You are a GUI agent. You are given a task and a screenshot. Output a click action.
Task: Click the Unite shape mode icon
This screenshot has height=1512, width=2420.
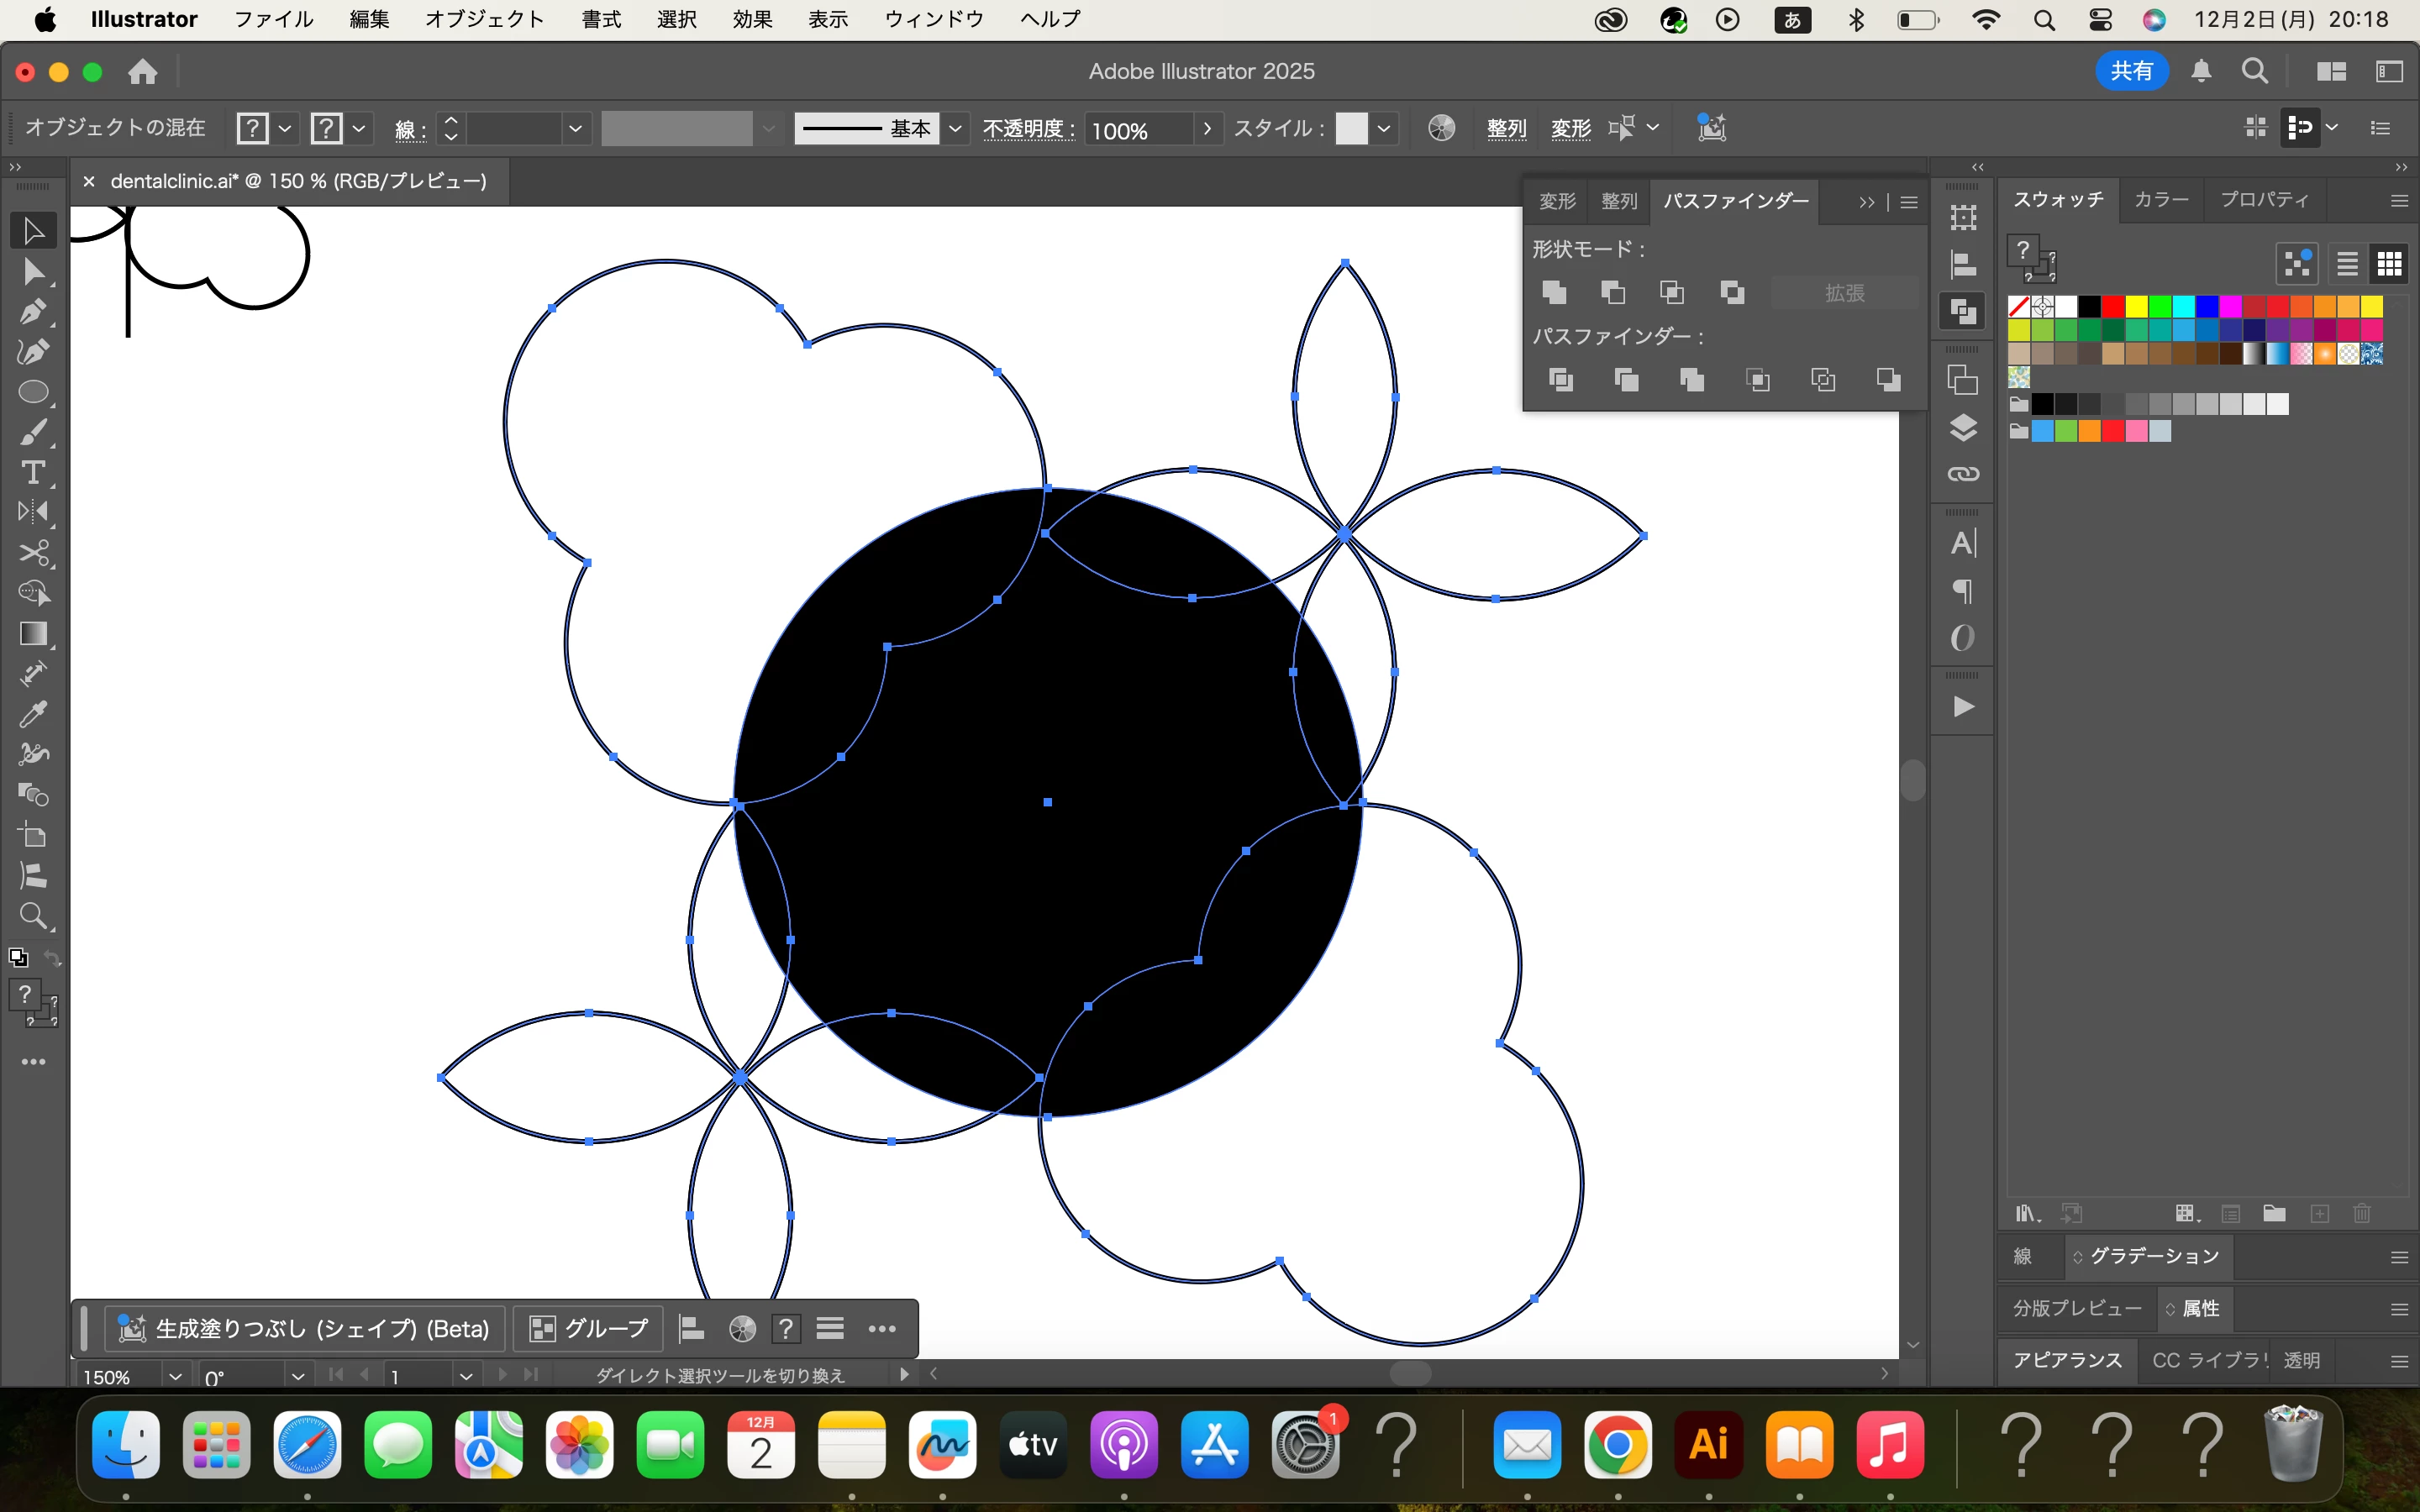(1554, 293)
